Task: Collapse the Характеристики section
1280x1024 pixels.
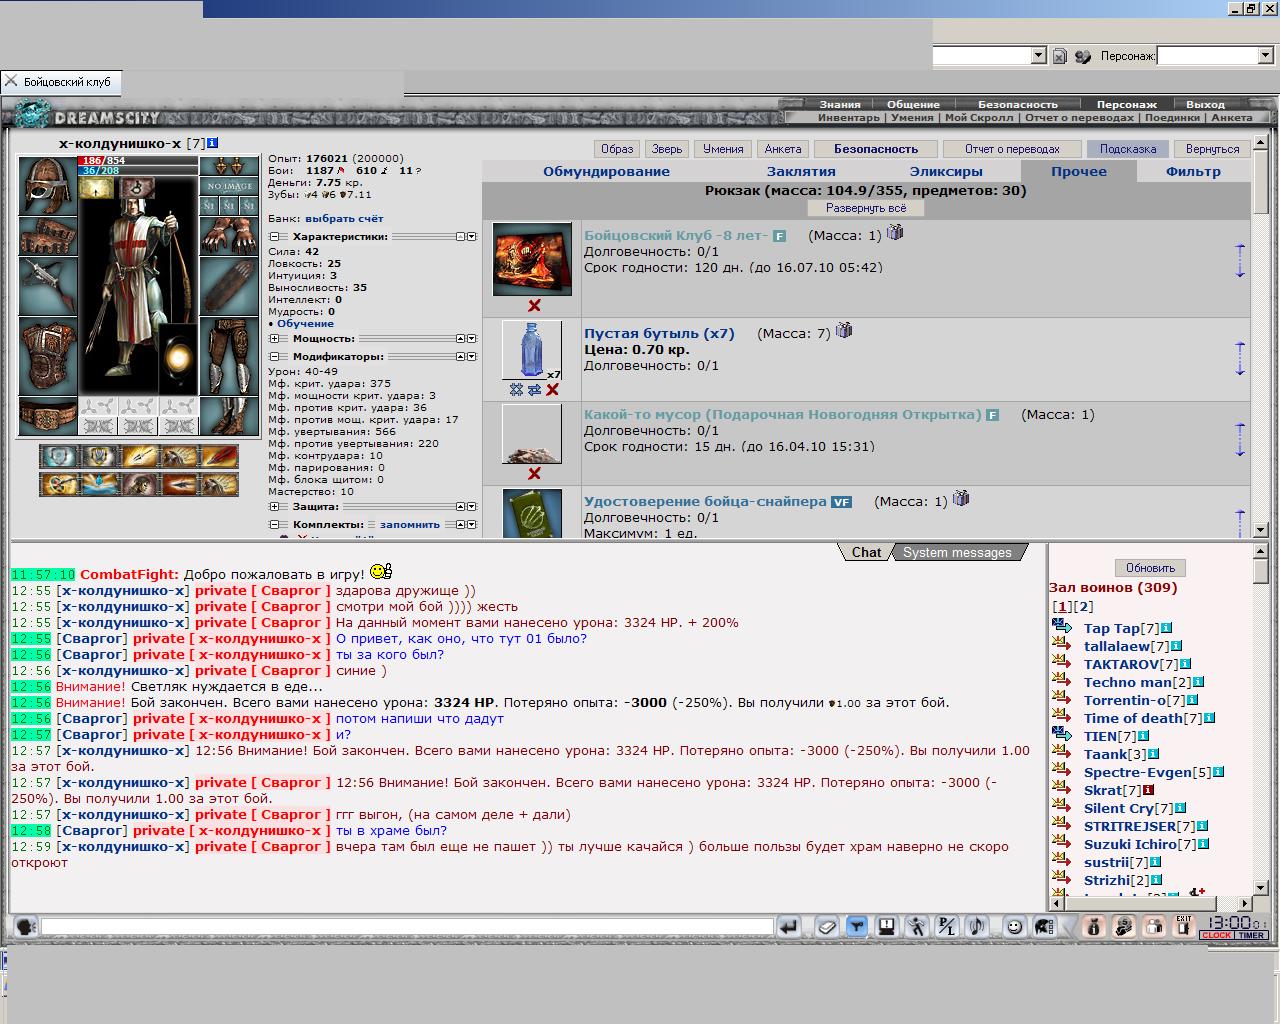Action: point(274,237)
